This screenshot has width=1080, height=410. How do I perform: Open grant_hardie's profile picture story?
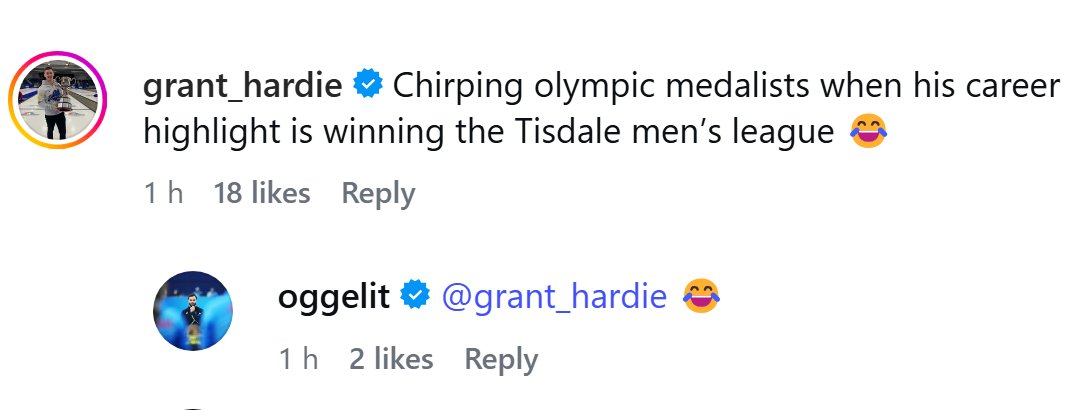point(58,100)
